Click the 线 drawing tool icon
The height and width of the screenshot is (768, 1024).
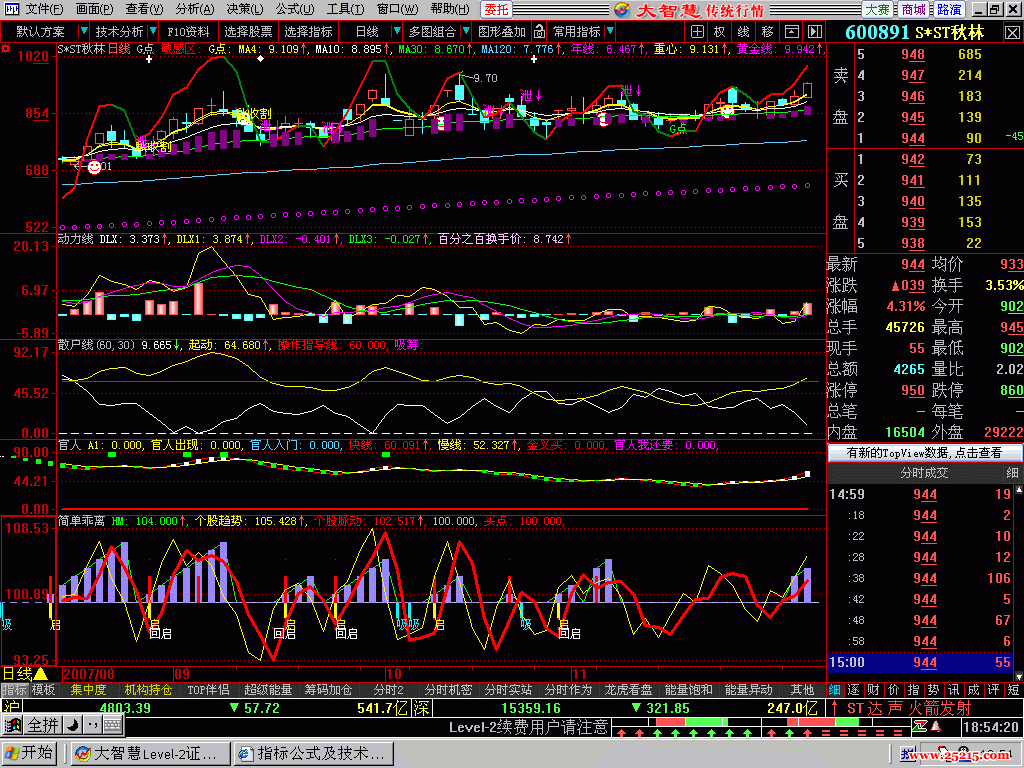tap(743, 31)
